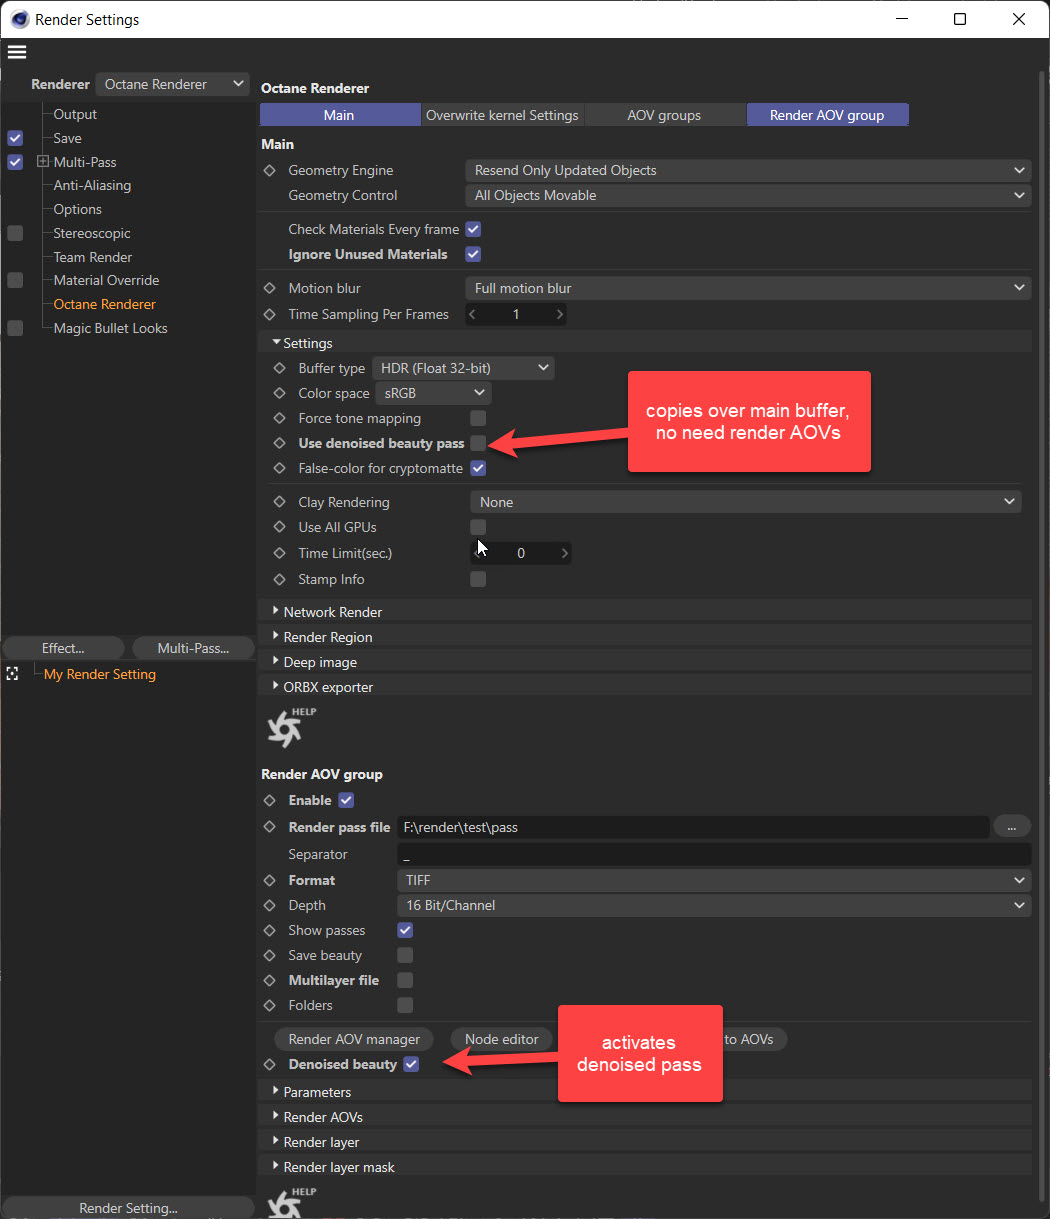
Task: Open the Overwrite kernel Settings tab
Action: pos(502,115)
